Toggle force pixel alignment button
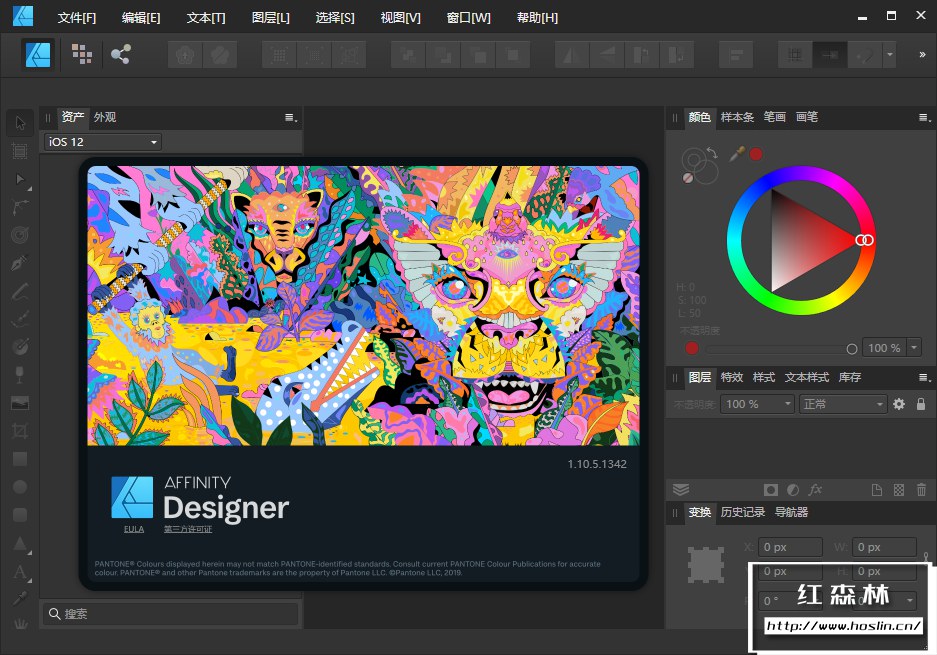 [795, 55]
